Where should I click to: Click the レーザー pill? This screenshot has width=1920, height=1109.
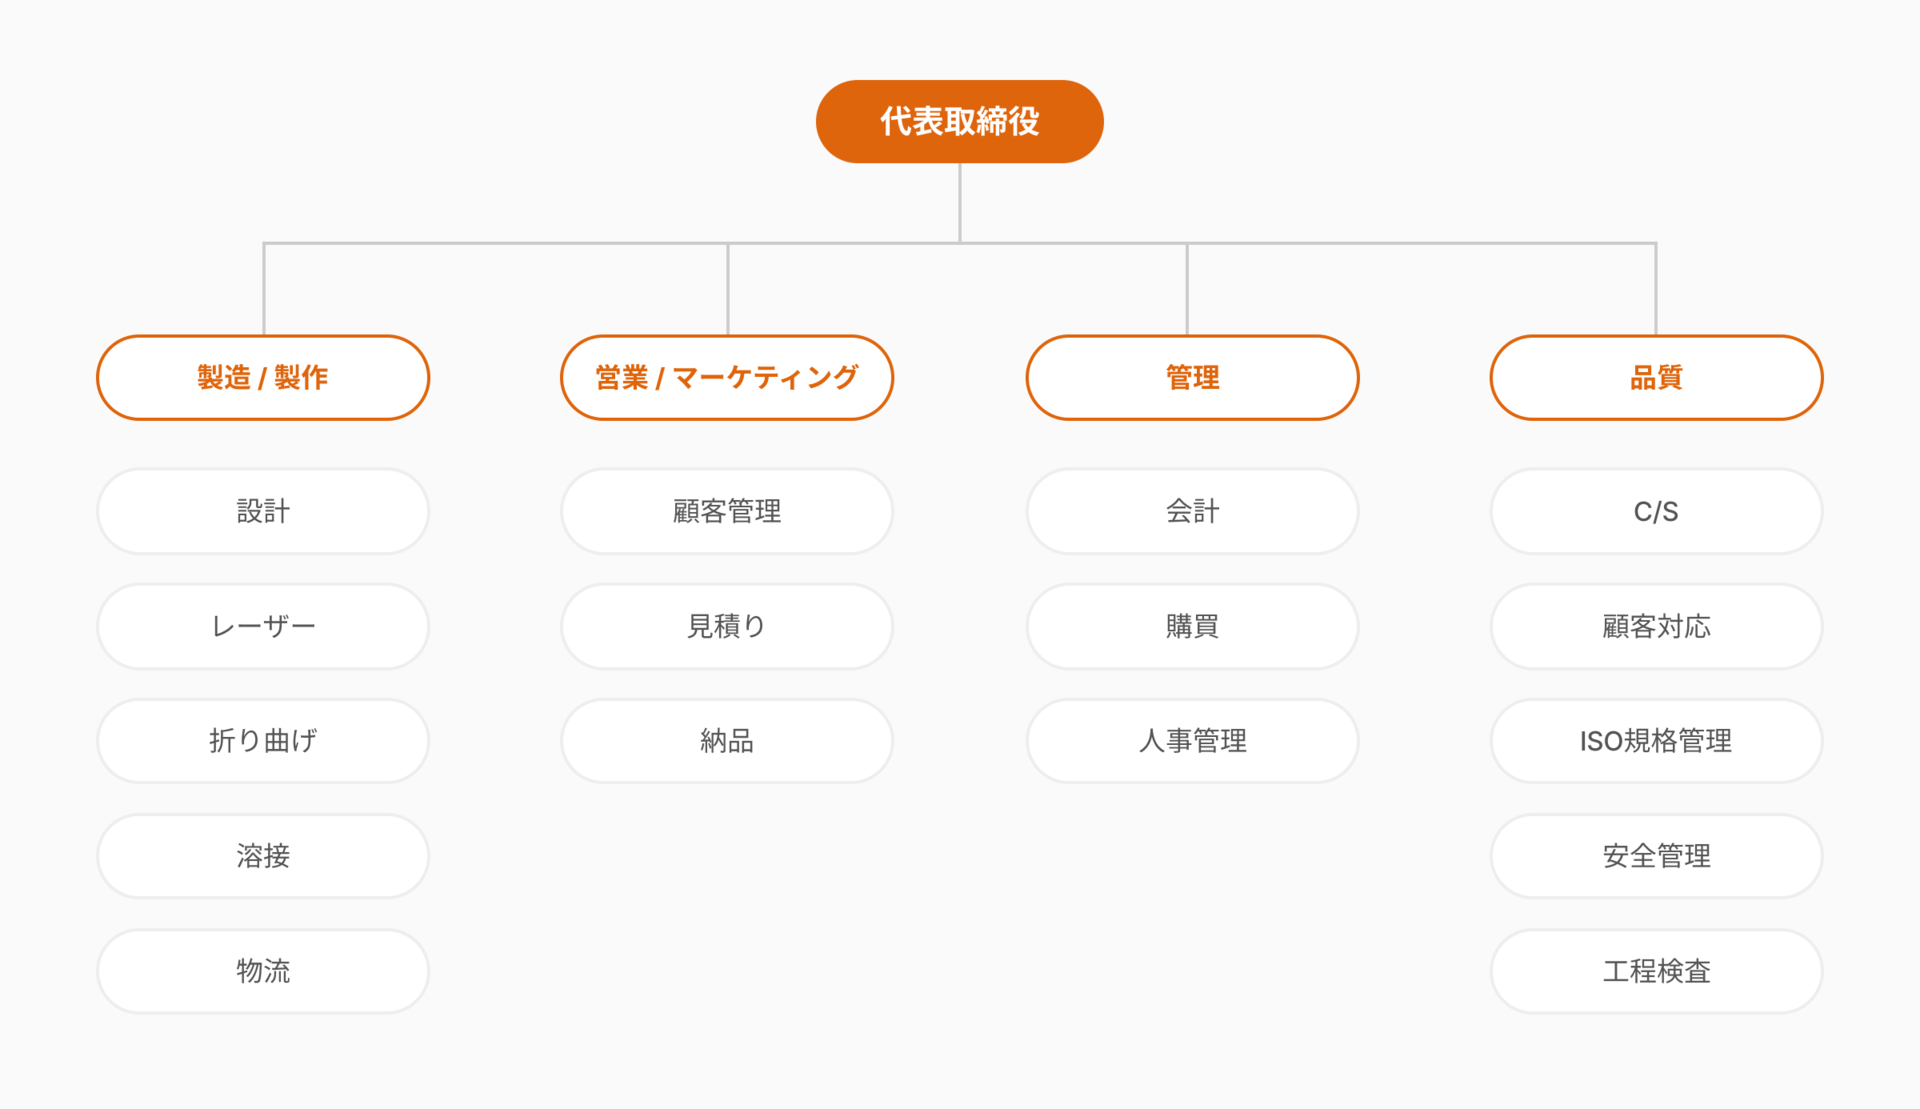tap(263, 626)
